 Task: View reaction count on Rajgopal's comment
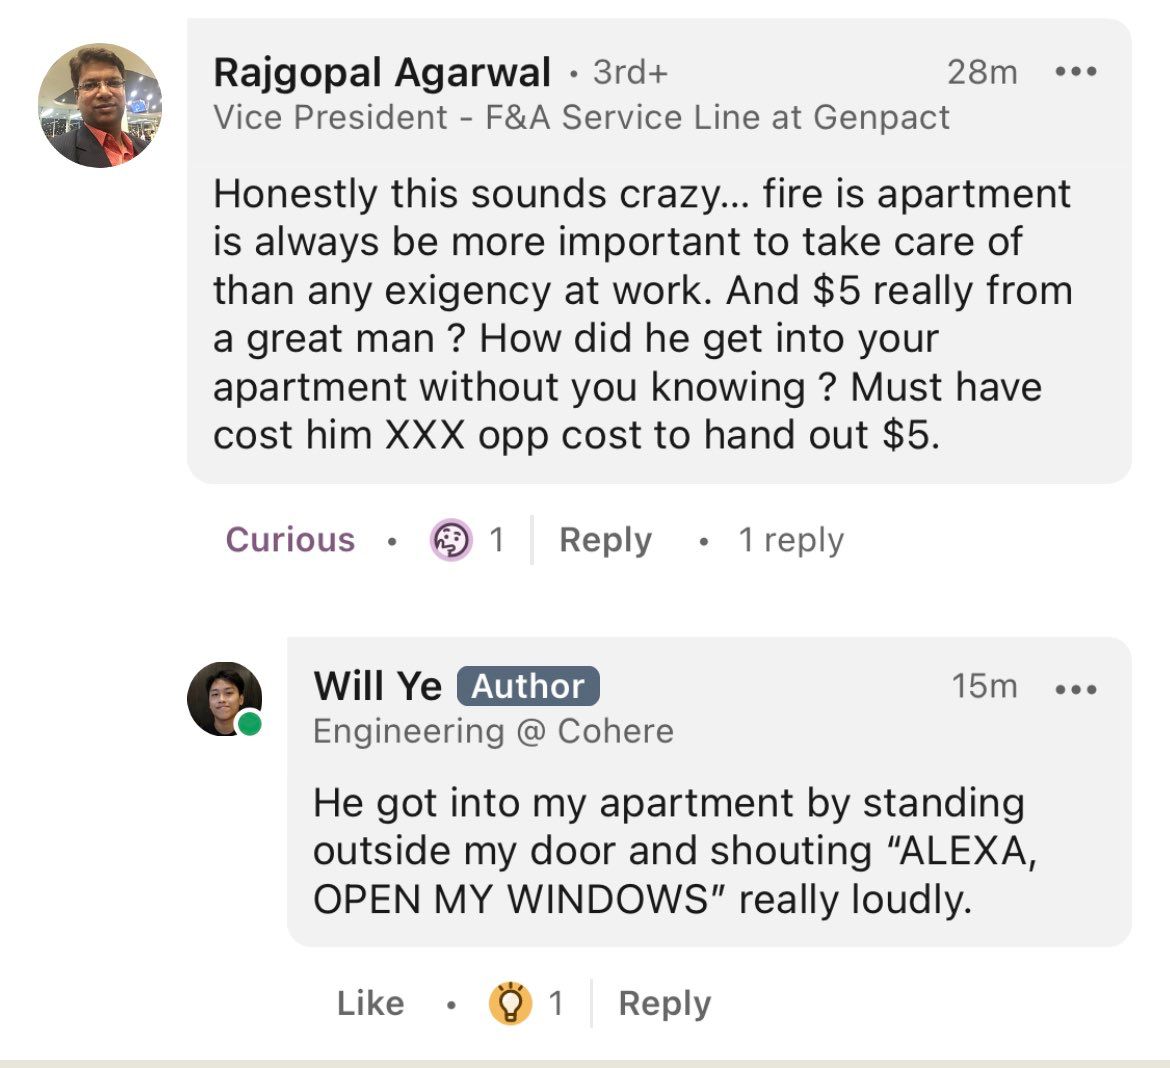496,540
